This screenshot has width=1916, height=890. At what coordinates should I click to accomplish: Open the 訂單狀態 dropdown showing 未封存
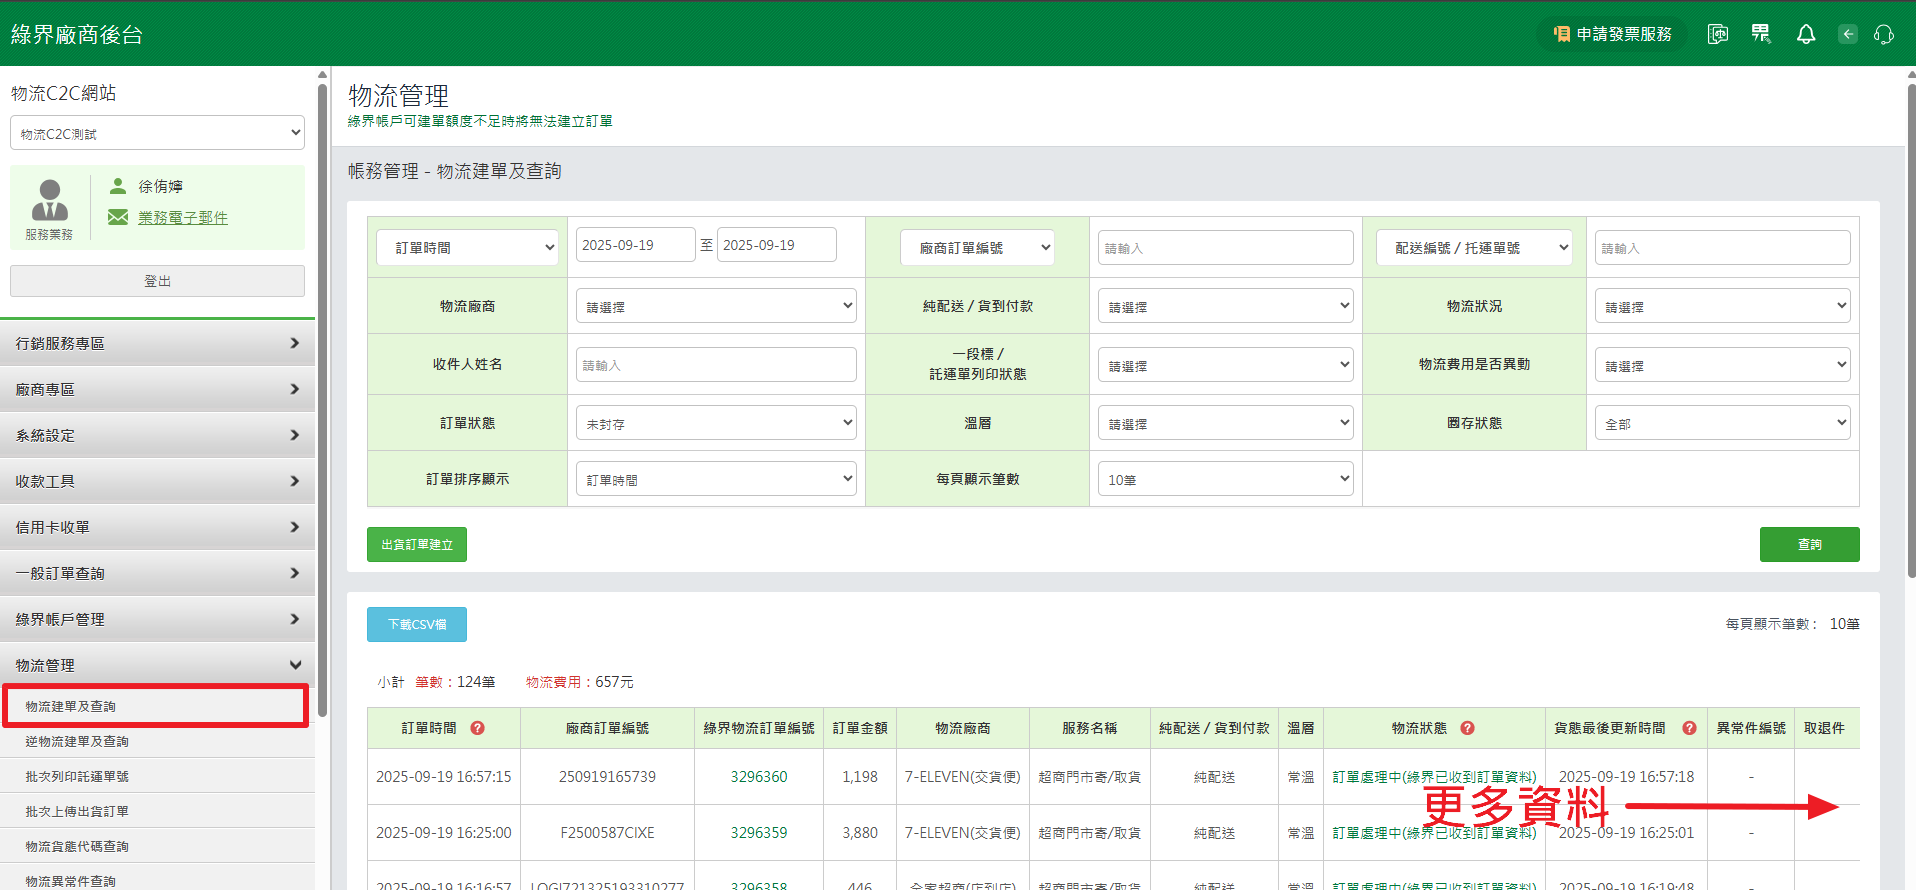(x=716, y=423)
